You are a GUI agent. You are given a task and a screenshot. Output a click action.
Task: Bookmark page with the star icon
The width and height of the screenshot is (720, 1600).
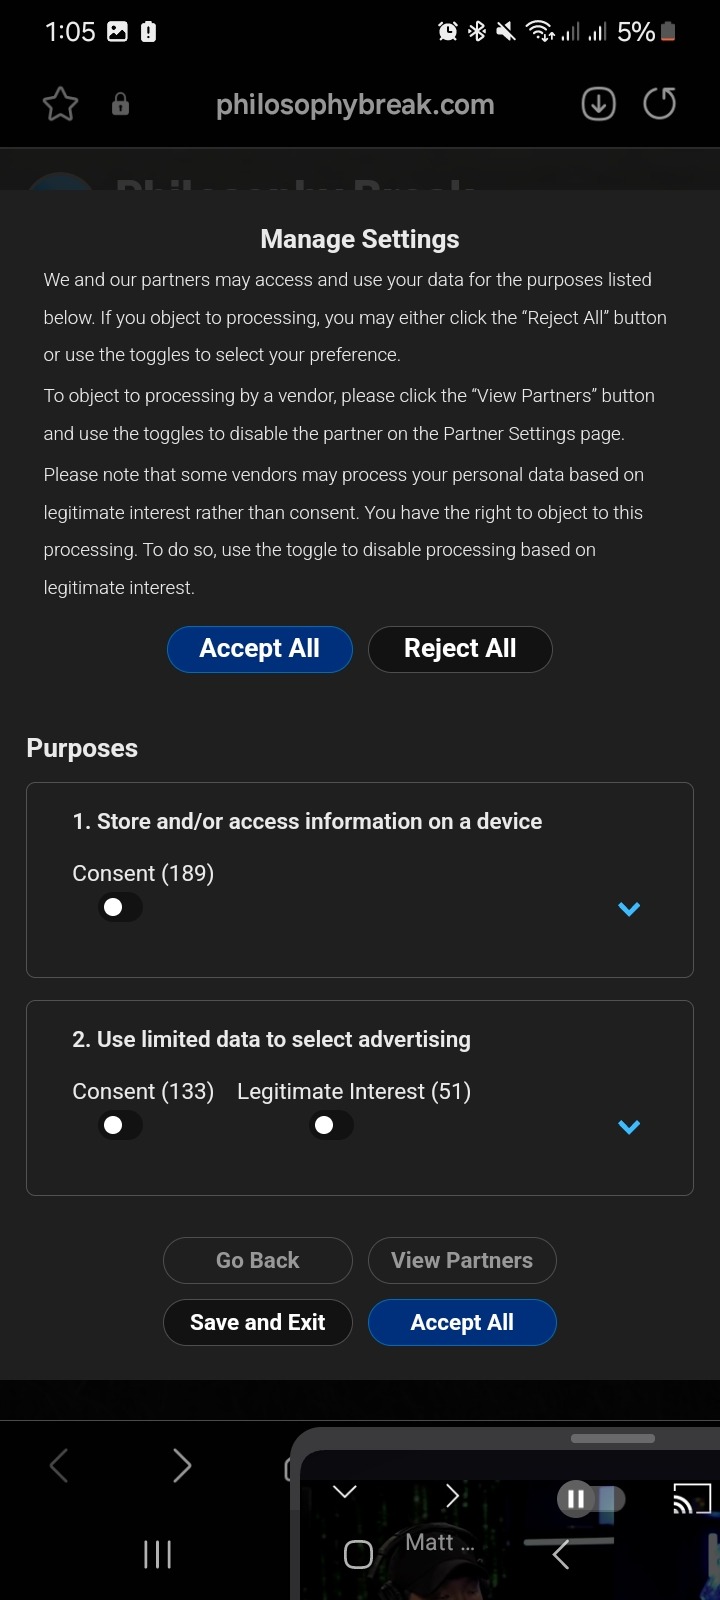click(x=60, y=104)
